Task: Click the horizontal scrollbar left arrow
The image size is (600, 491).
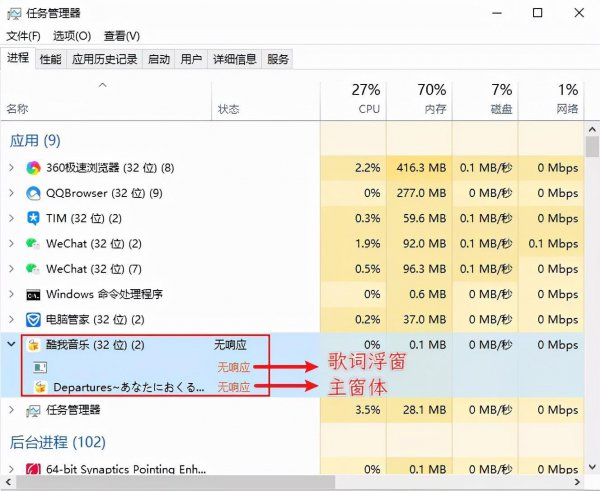Action: coord(8,482)
